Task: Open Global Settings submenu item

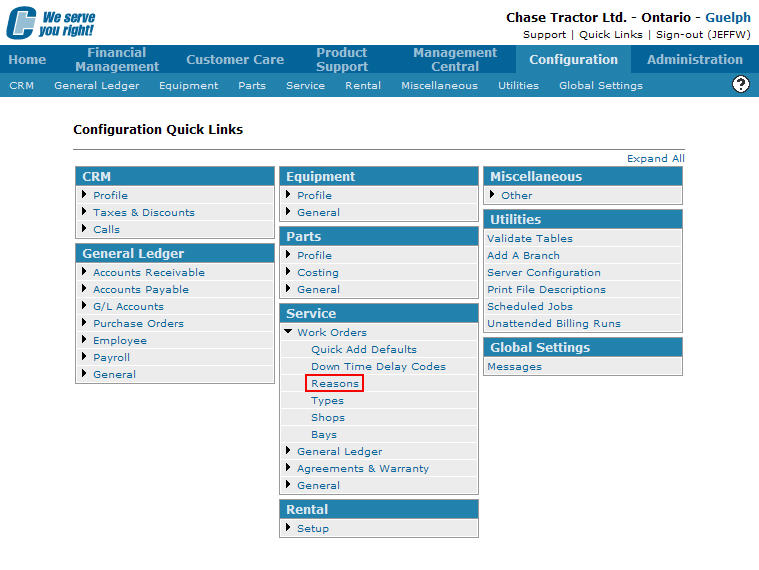Action: point(601,86)
